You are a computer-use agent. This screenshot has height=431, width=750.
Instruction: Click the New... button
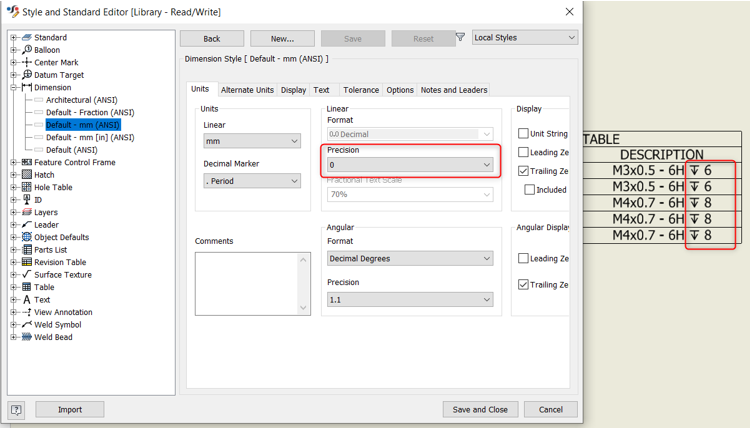(282, 39)
